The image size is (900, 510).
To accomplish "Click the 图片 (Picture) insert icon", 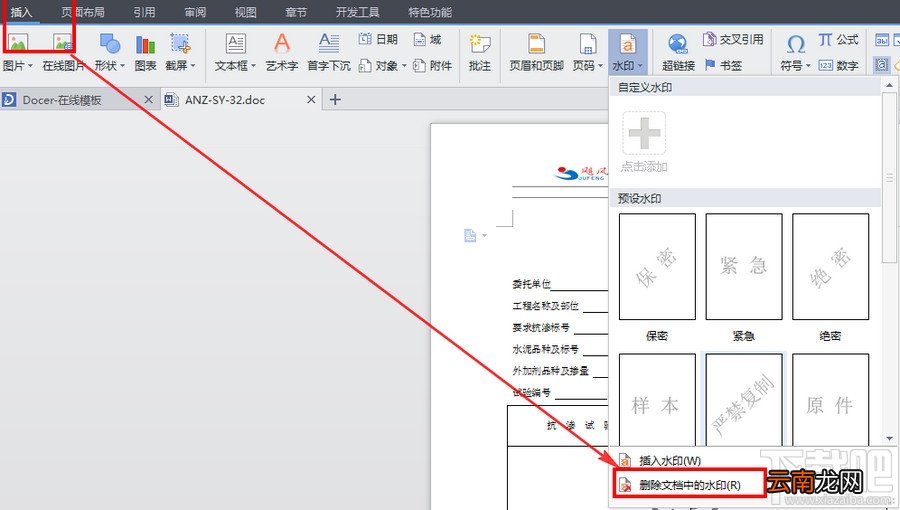I will 18,44.
